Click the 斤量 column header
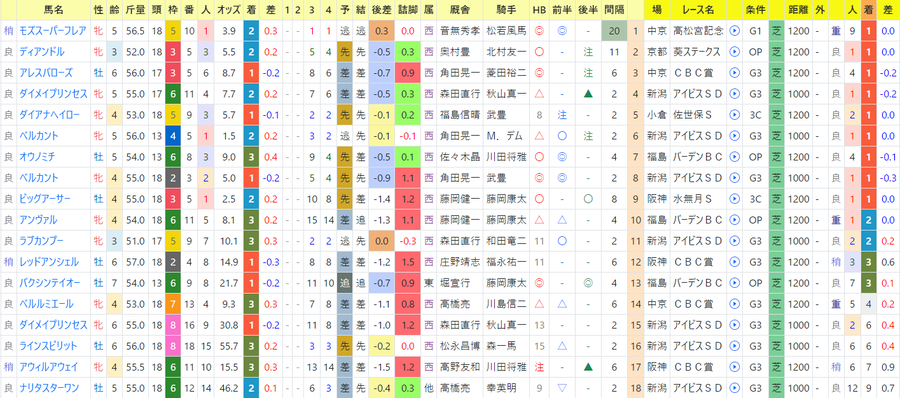Viewport: 900px width, 398px height. point(135,10)
